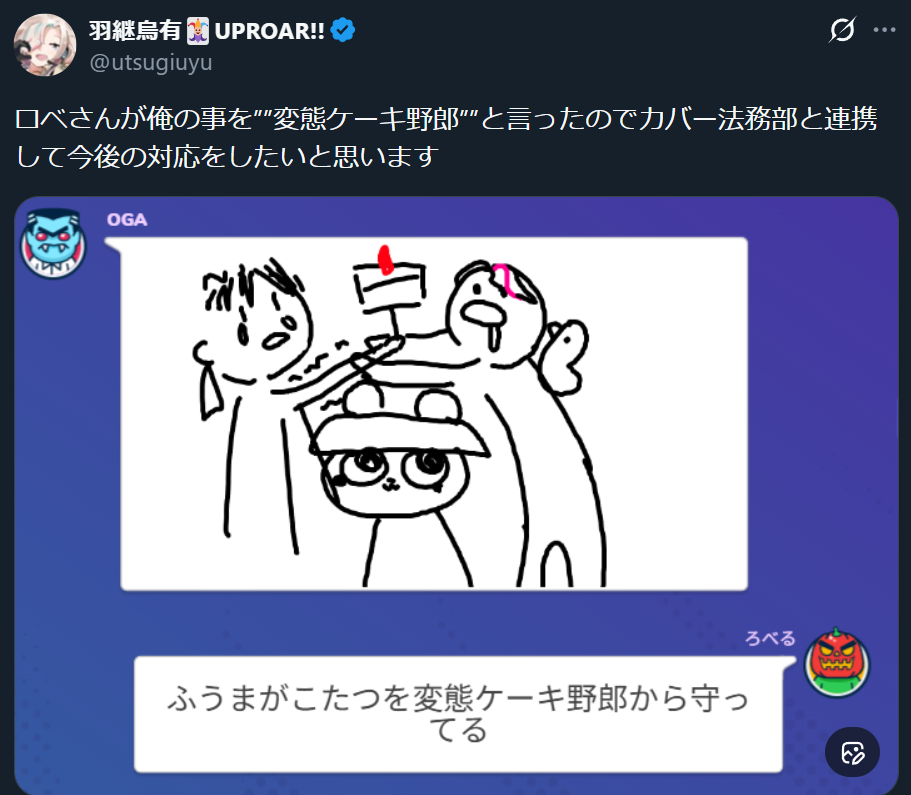911x795 pixels.
Task: Open the three-dot more options menu
Action: (x=884, y=30)
